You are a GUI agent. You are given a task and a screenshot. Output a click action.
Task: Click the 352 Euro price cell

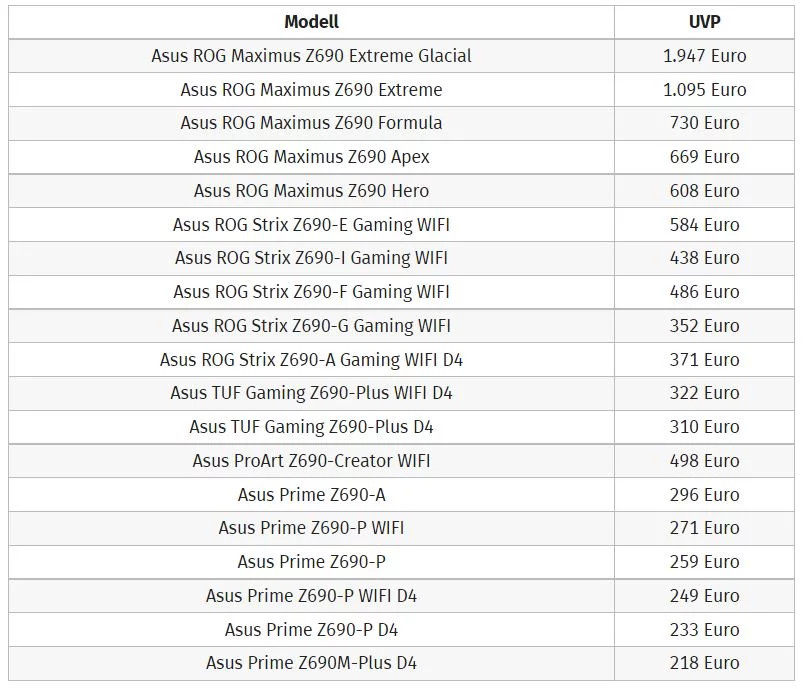(704, 326)
